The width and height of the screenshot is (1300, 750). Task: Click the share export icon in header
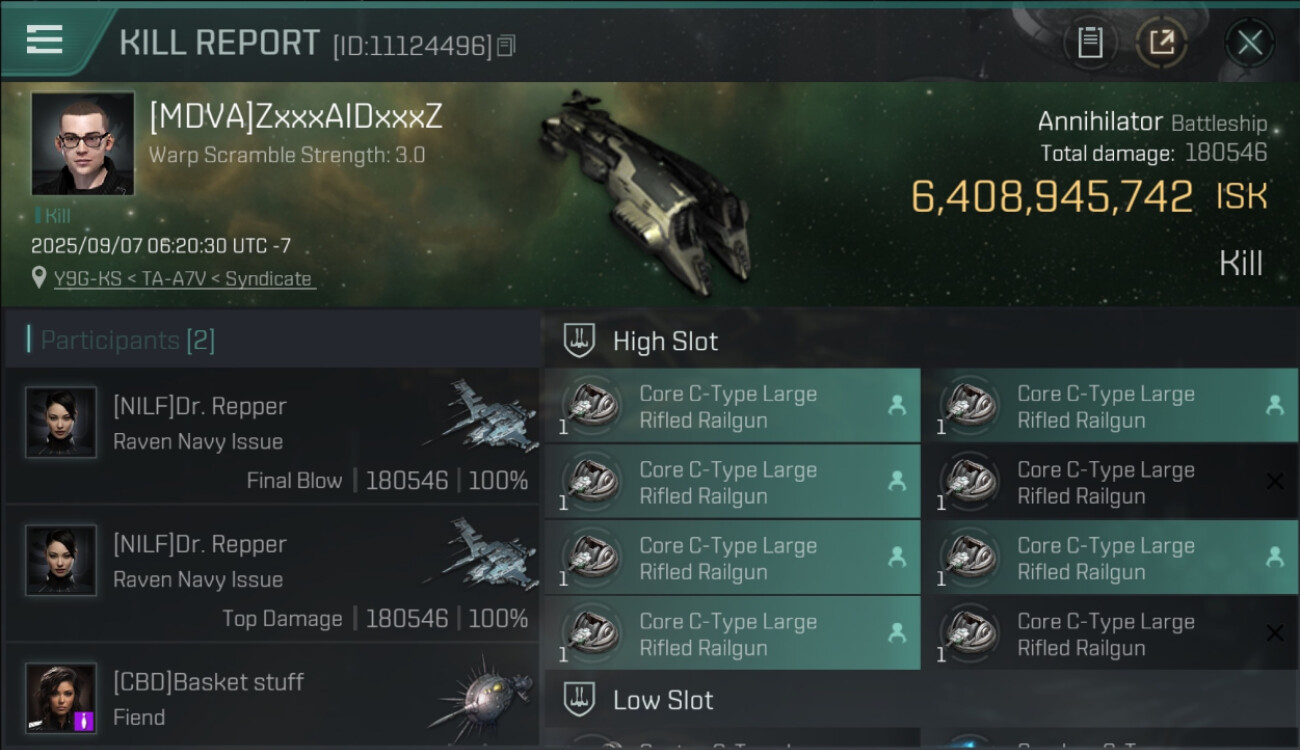(1162, 43)
